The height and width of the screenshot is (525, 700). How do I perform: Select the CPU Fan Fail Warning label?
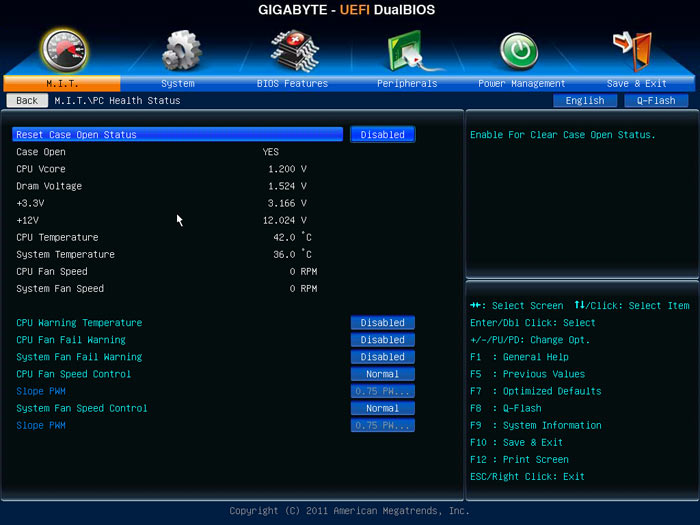point(71,340)
